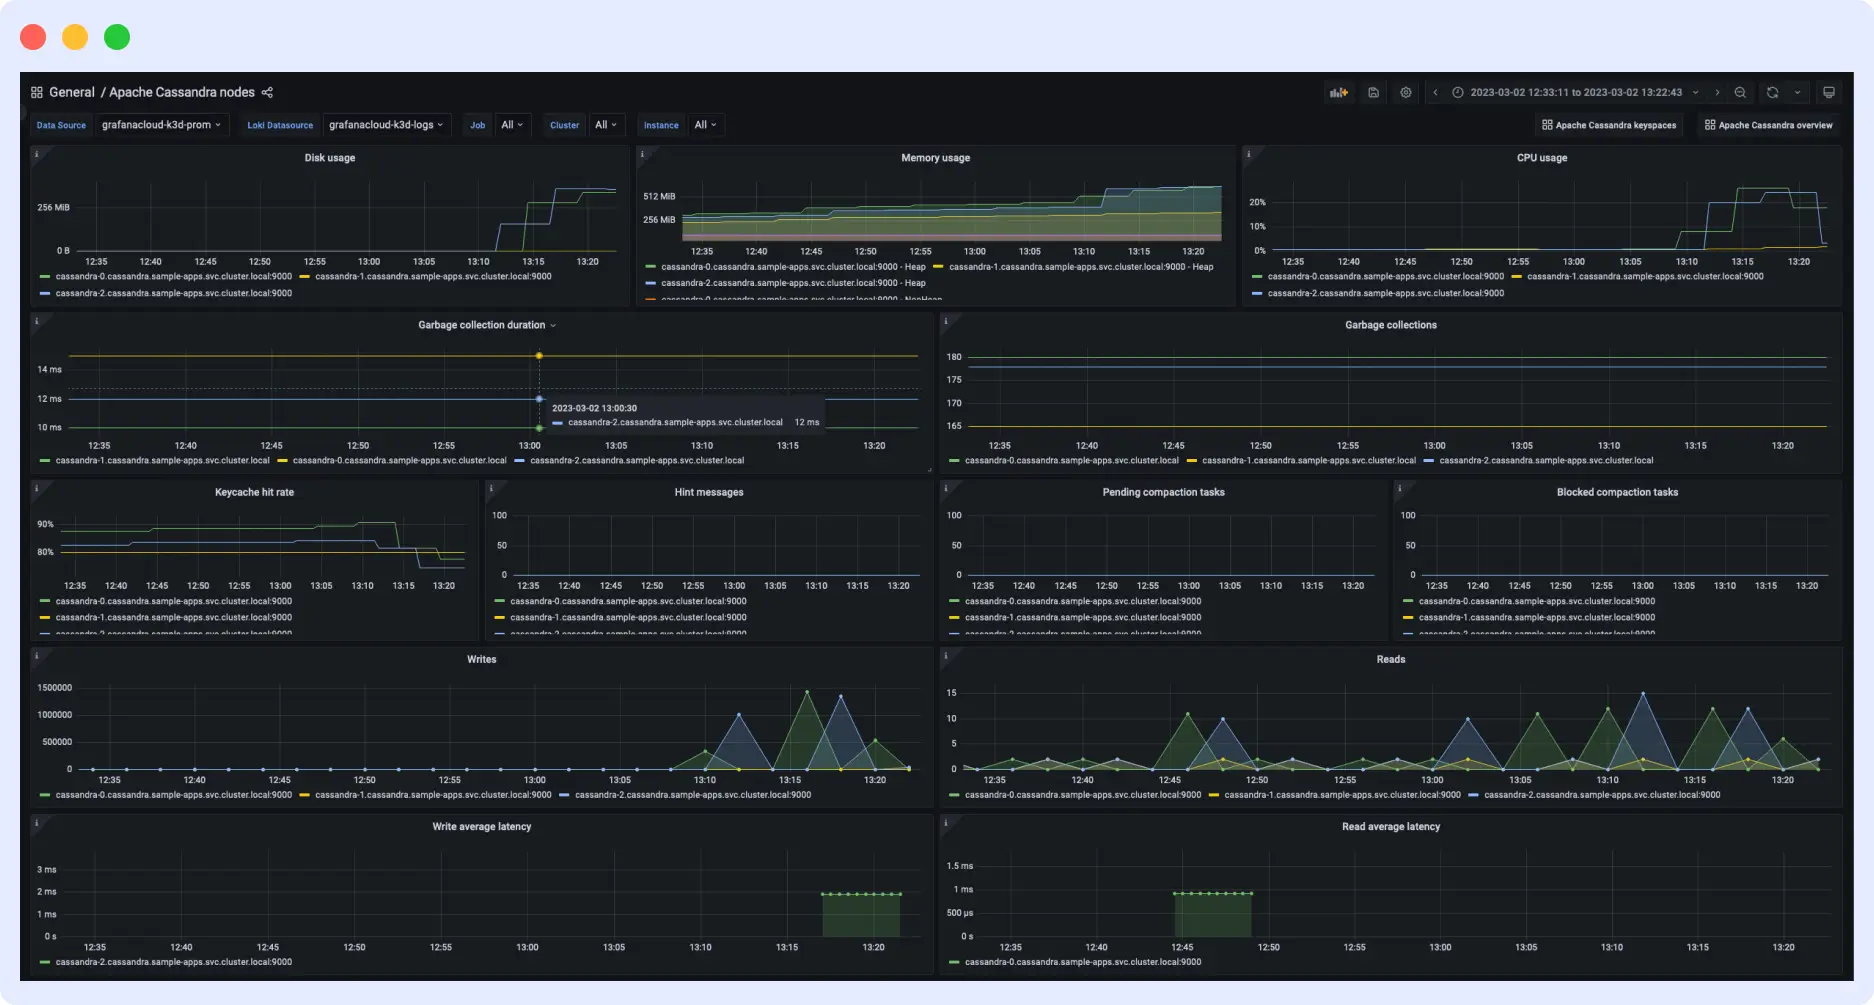Click the General breadcrumb
Viewport: 1874px width, 1005px height.
[71, 92]
